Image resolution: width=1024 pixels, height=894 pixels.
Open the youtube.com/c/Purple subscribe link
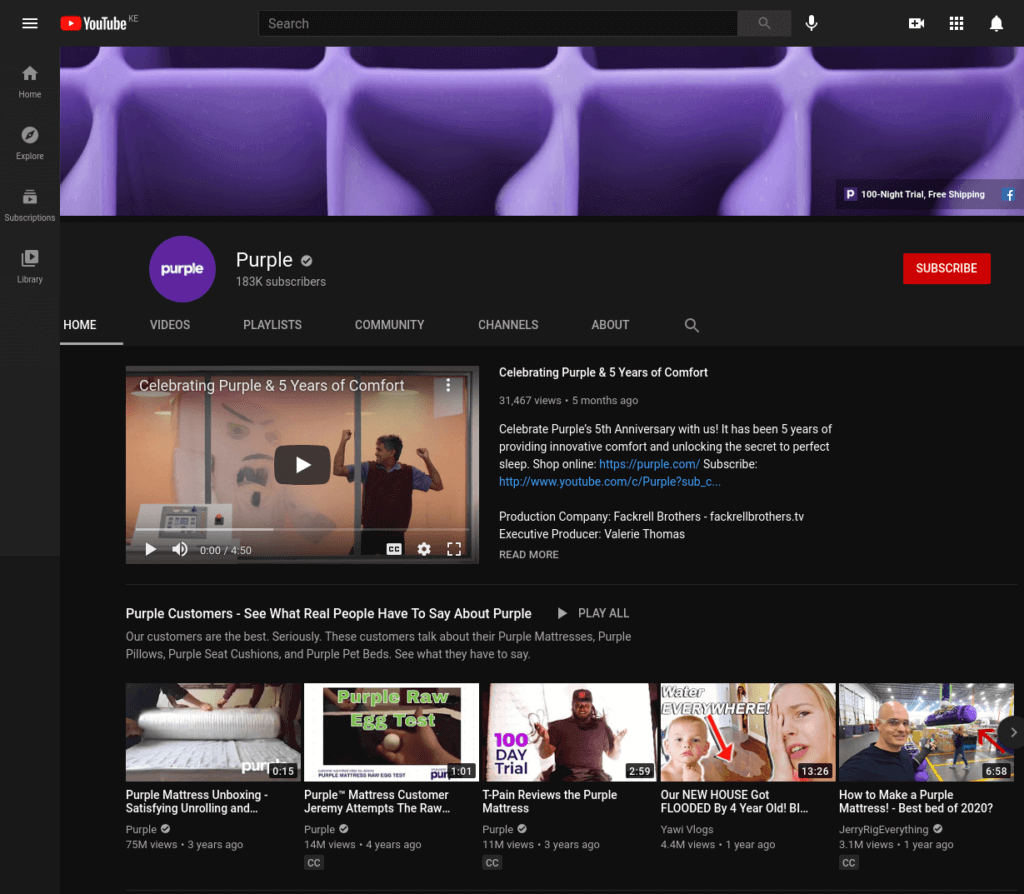click(x=609, y=482)
